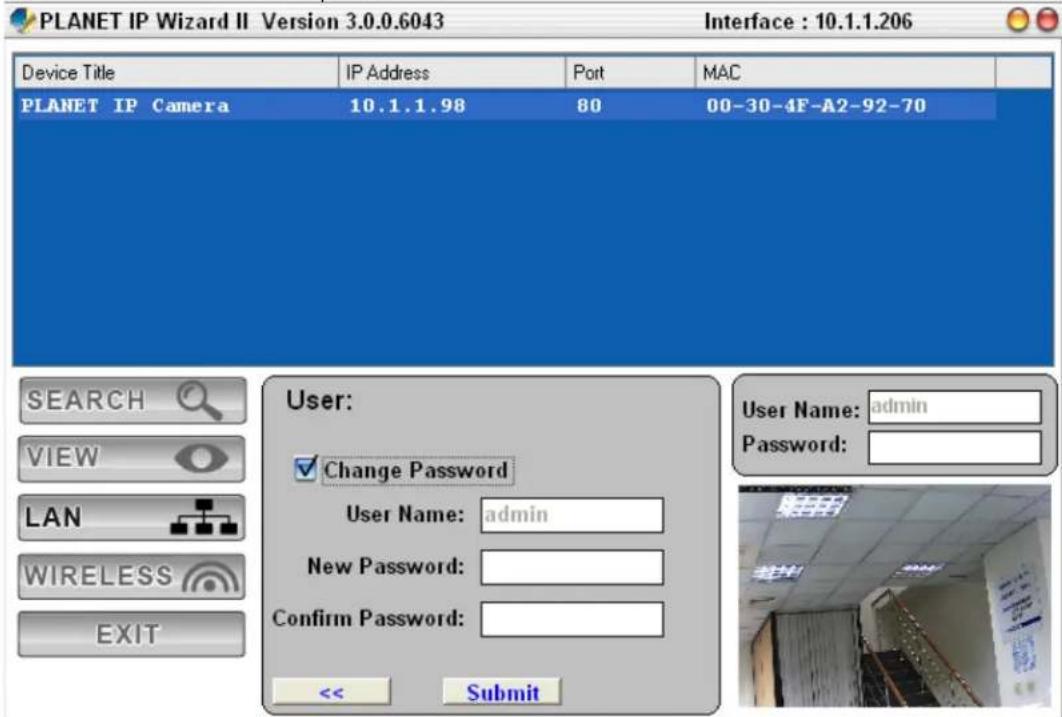The width and height of the screenshot is (1062, 717).
Task: Sort by Port column header
Action: click(x=631, y=72)
